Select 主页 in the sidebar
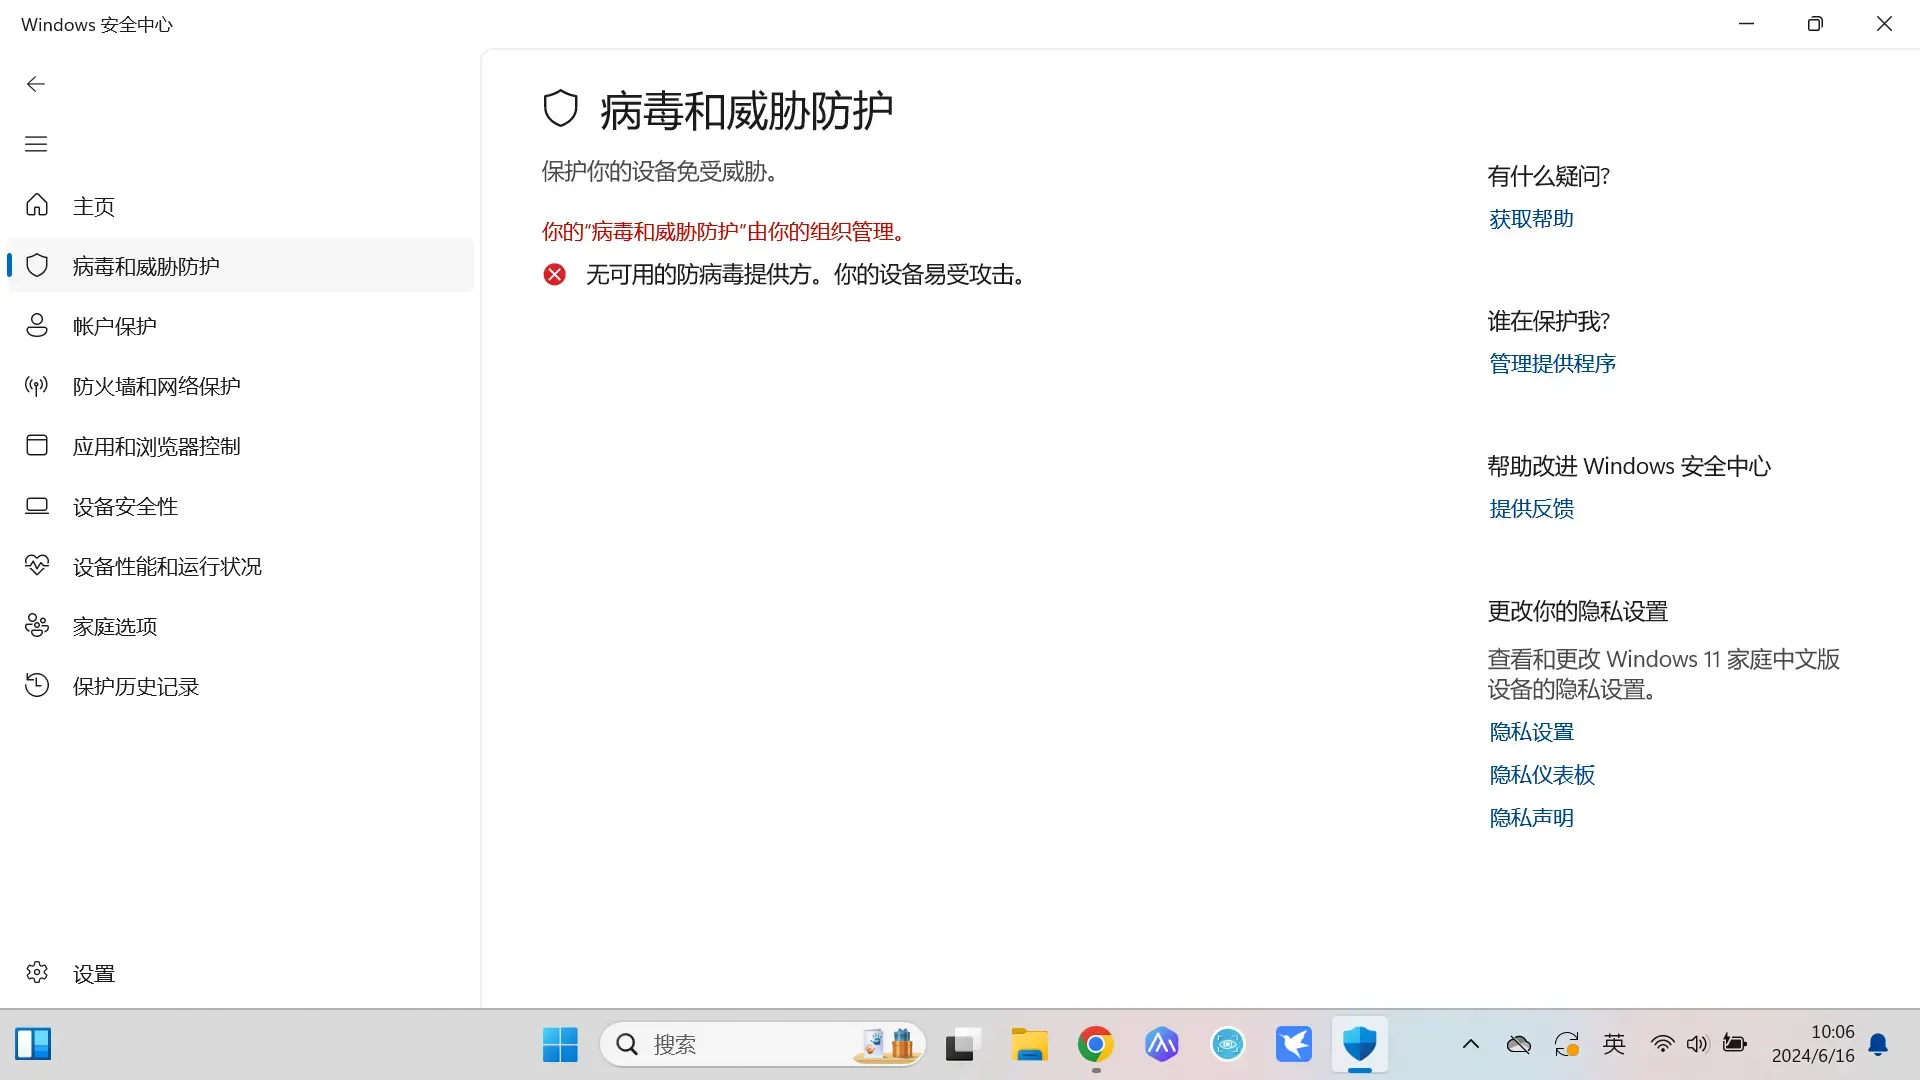The width and height of the screenshot is (1920, 1080). click(240, 206)
